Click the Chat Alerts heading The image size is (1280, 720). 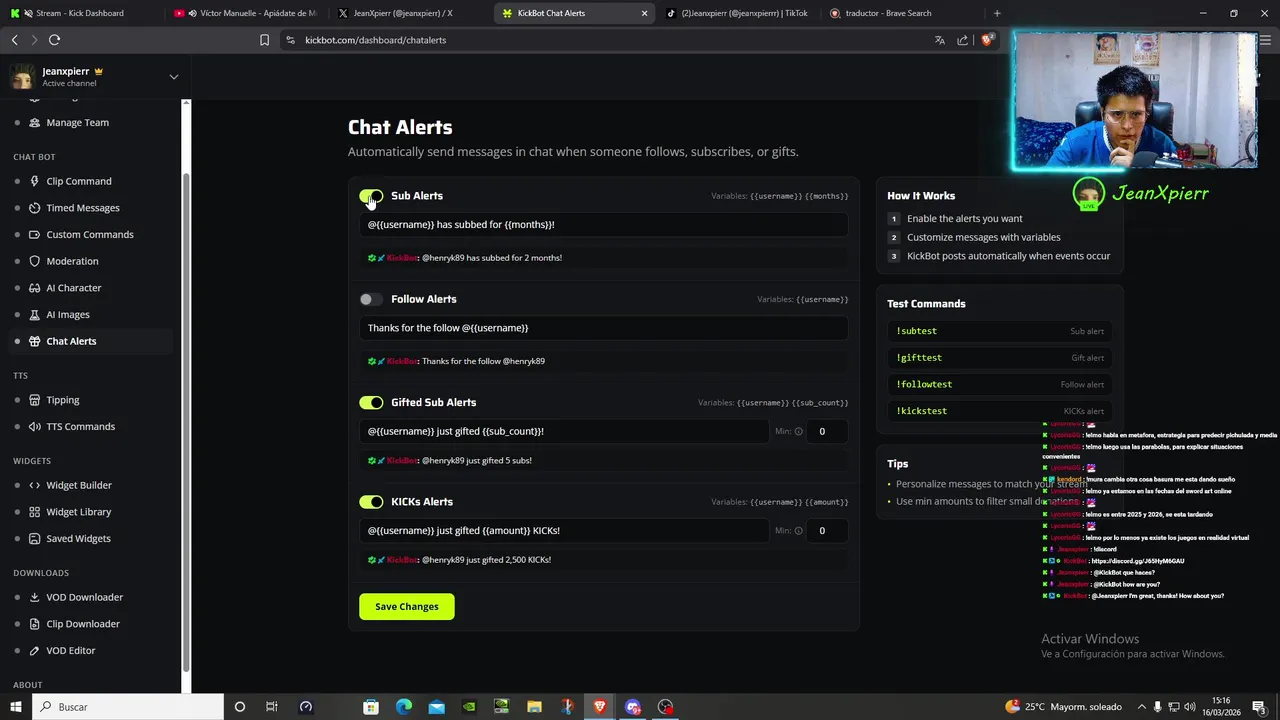pyautogui.click(x=400, y=127)
